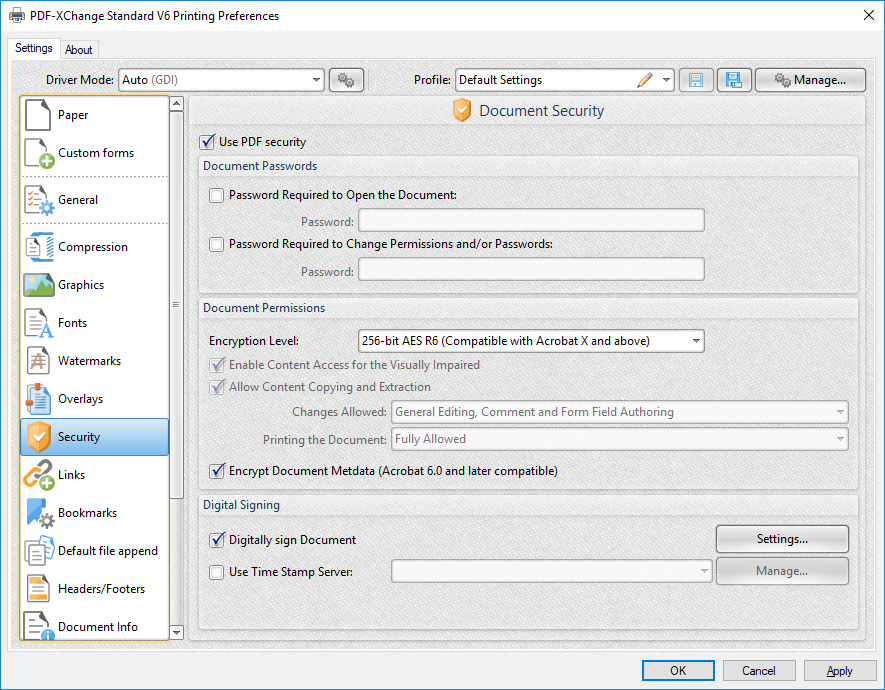
Task: Switch to the About tab
Action: (78, 50)
